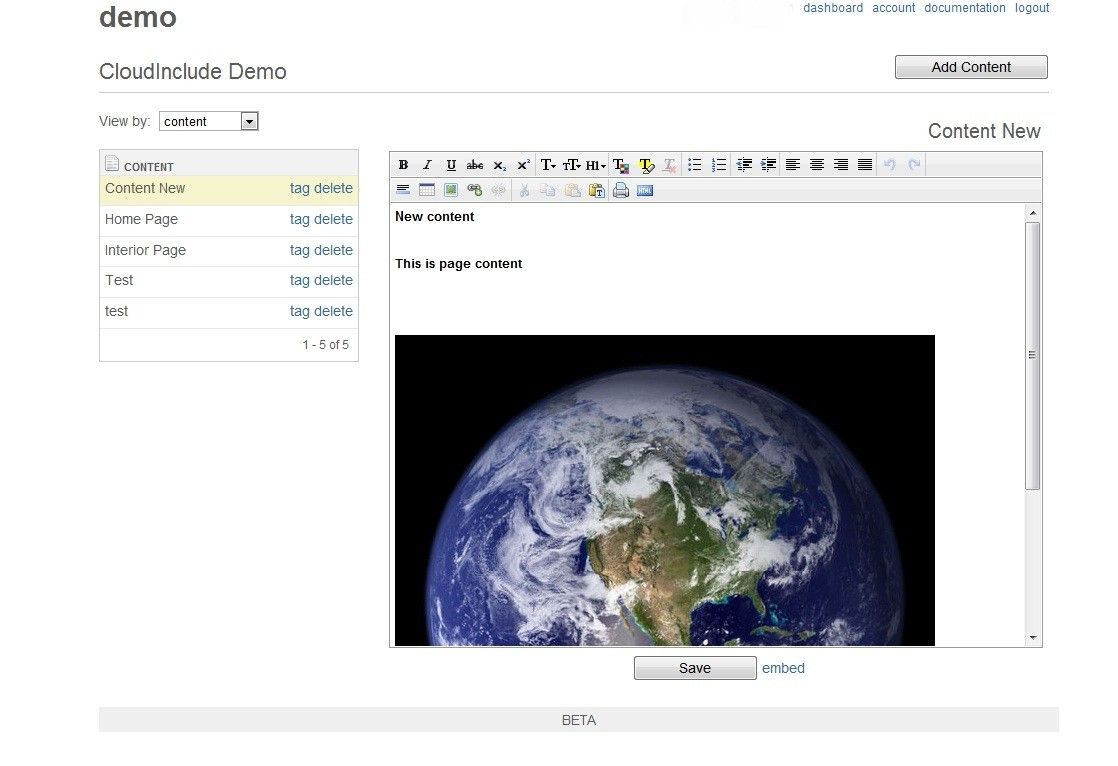Click the redo icon

point(914,165)
